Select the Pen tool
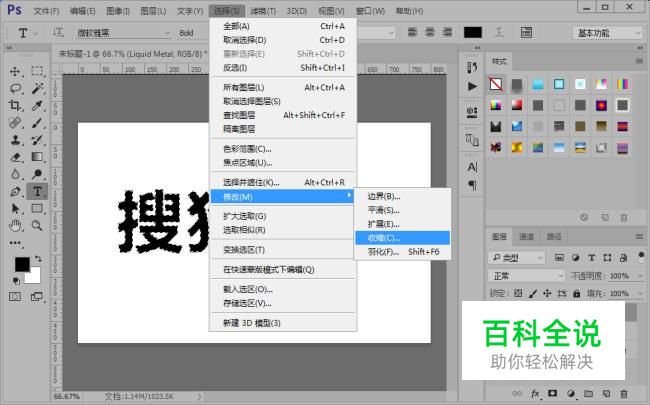The height and width of the screenshot is (405, 650). pyautogui.click(x=15, y=192)
